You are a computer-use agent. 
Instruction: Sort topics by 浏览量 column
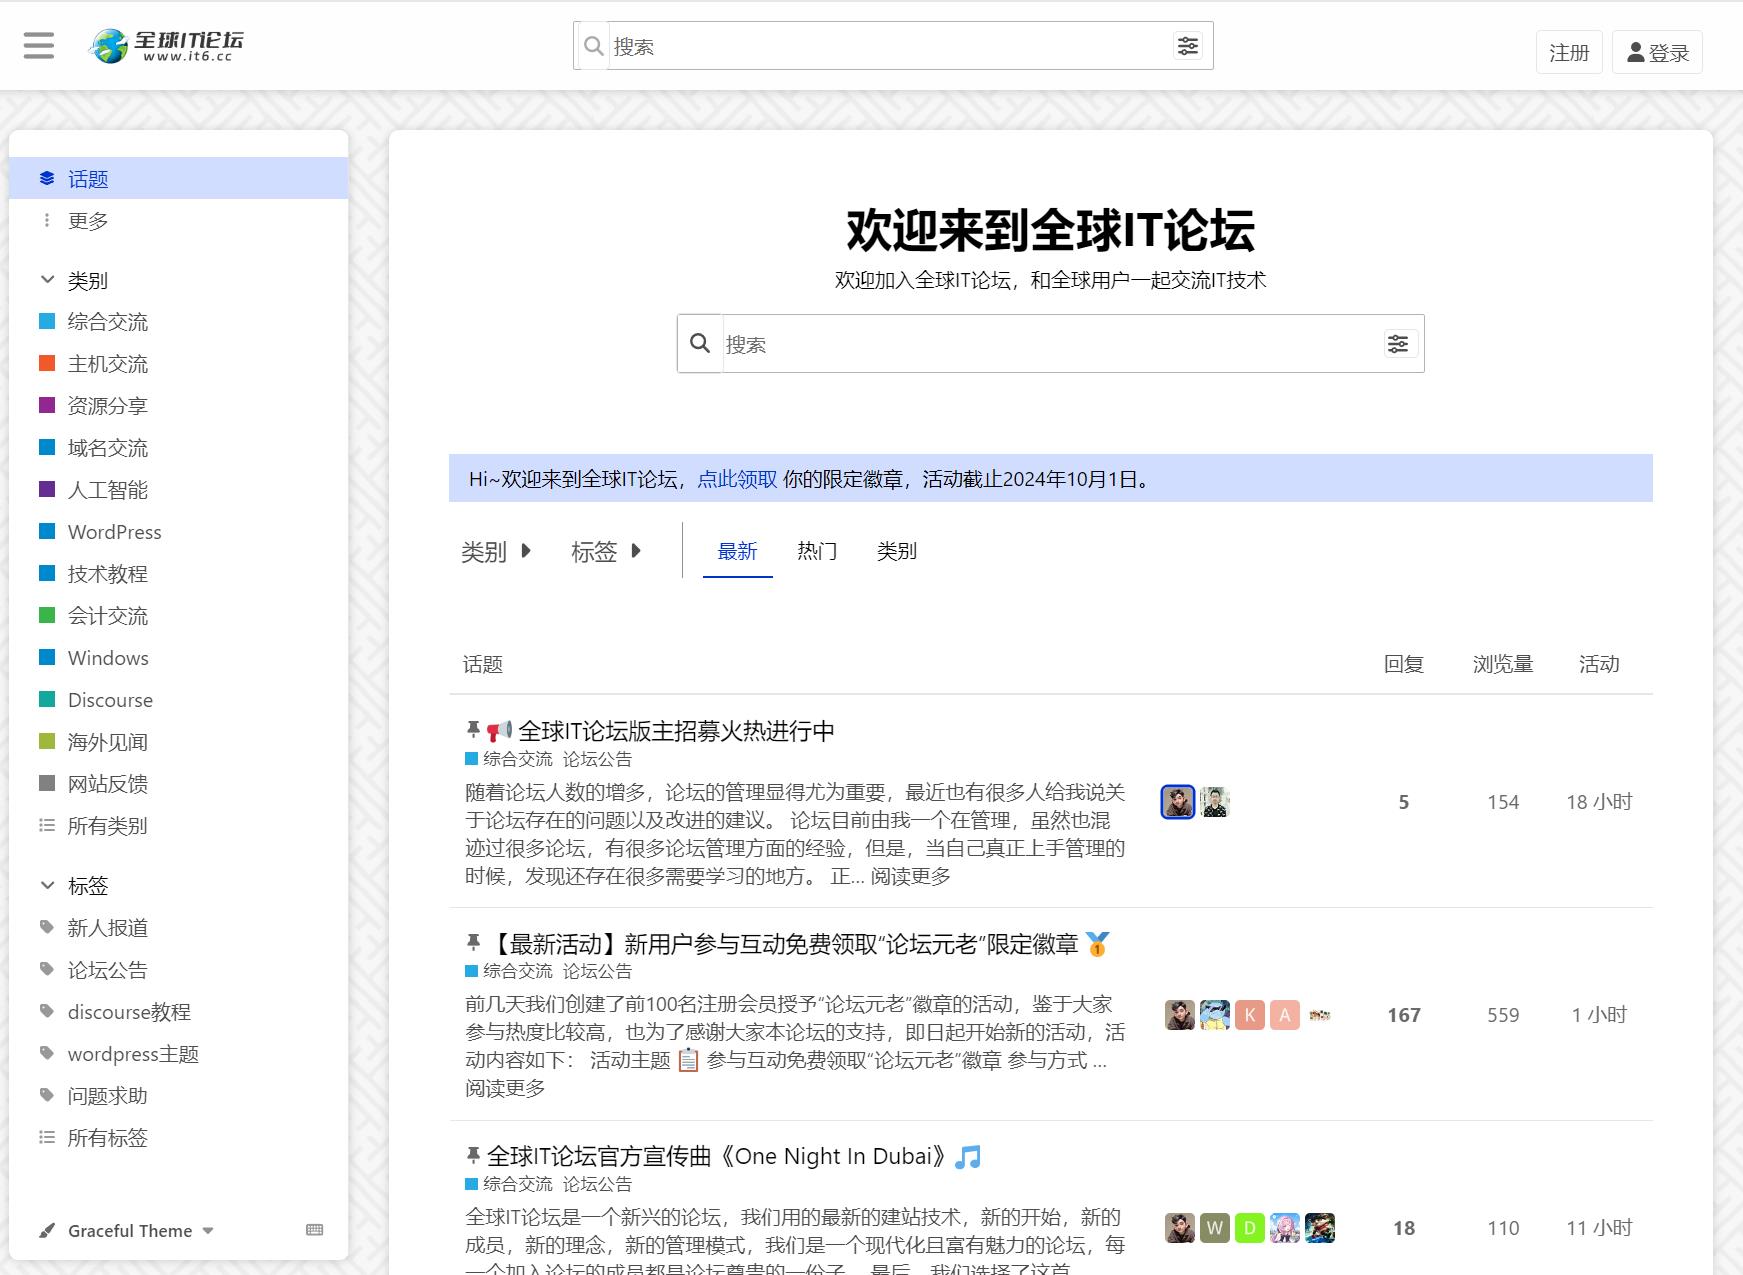click(1503, 664)
